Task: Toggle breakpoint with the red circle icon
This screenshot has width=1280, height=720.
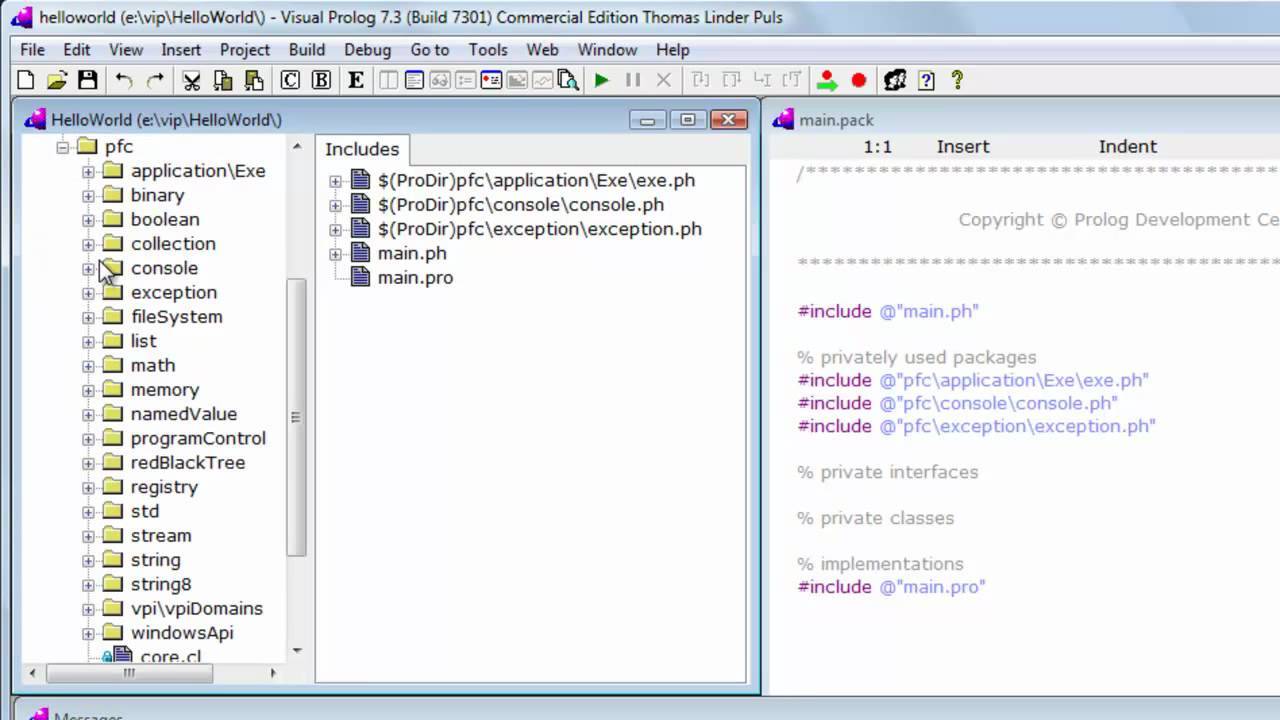Action: point(858,81)
